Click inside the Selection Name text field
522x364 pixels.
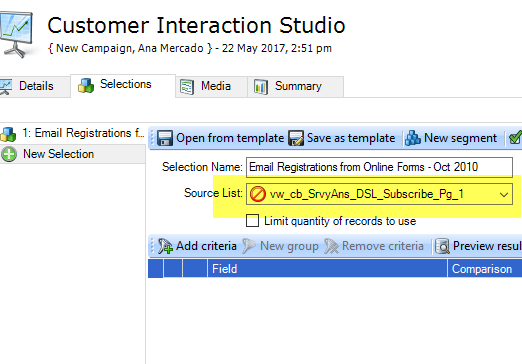click(379, 167)
